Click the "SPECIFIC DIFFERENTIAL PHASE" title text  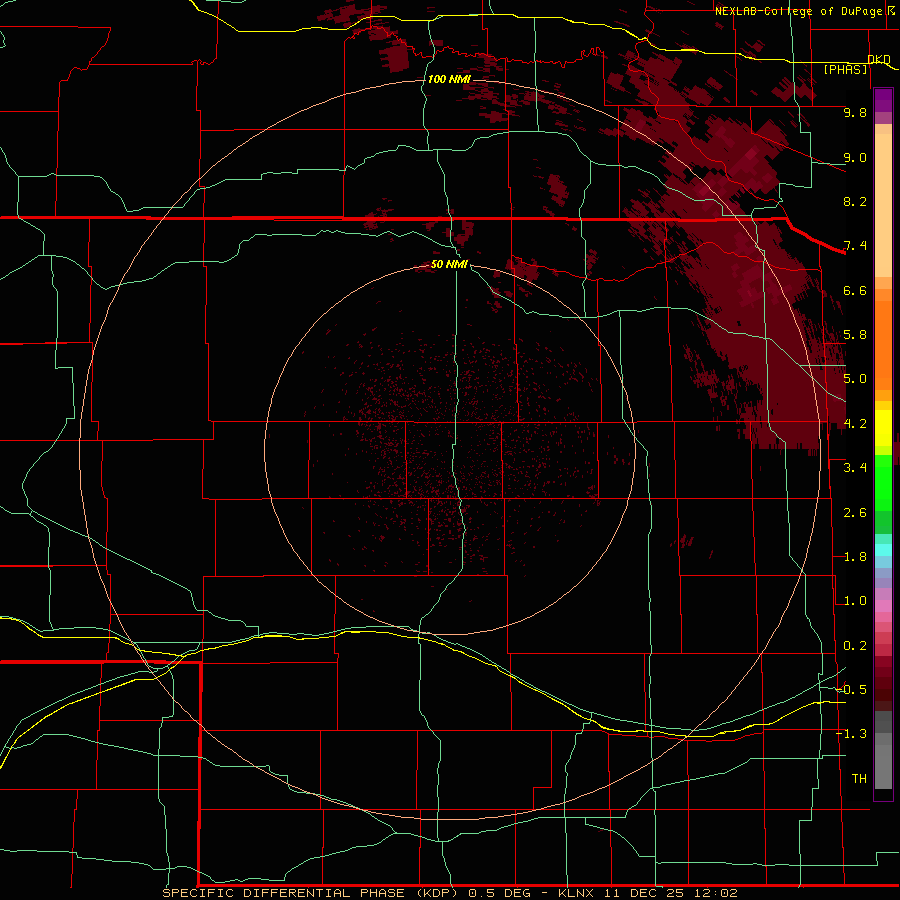point(285,893)
